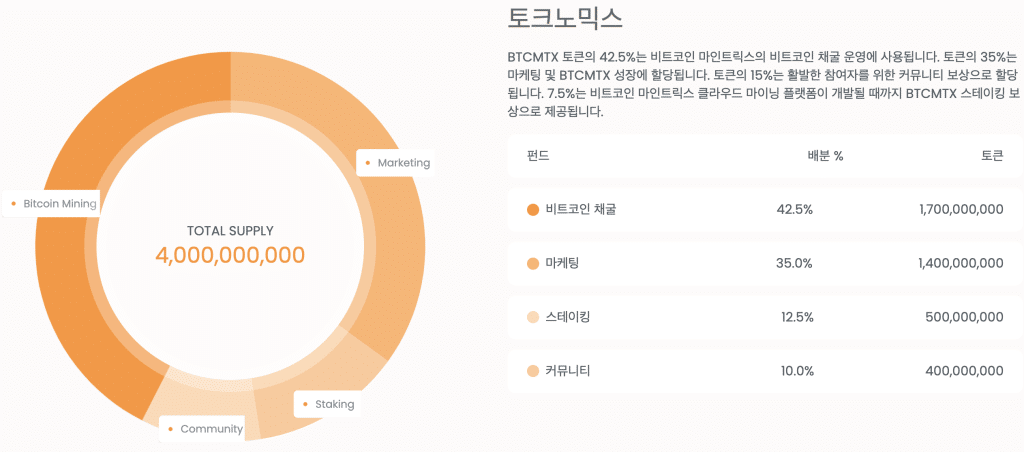The image size is (1024, 452).
Task: Click the pale dot beside 스테이킹
Action: coord(532,317)
